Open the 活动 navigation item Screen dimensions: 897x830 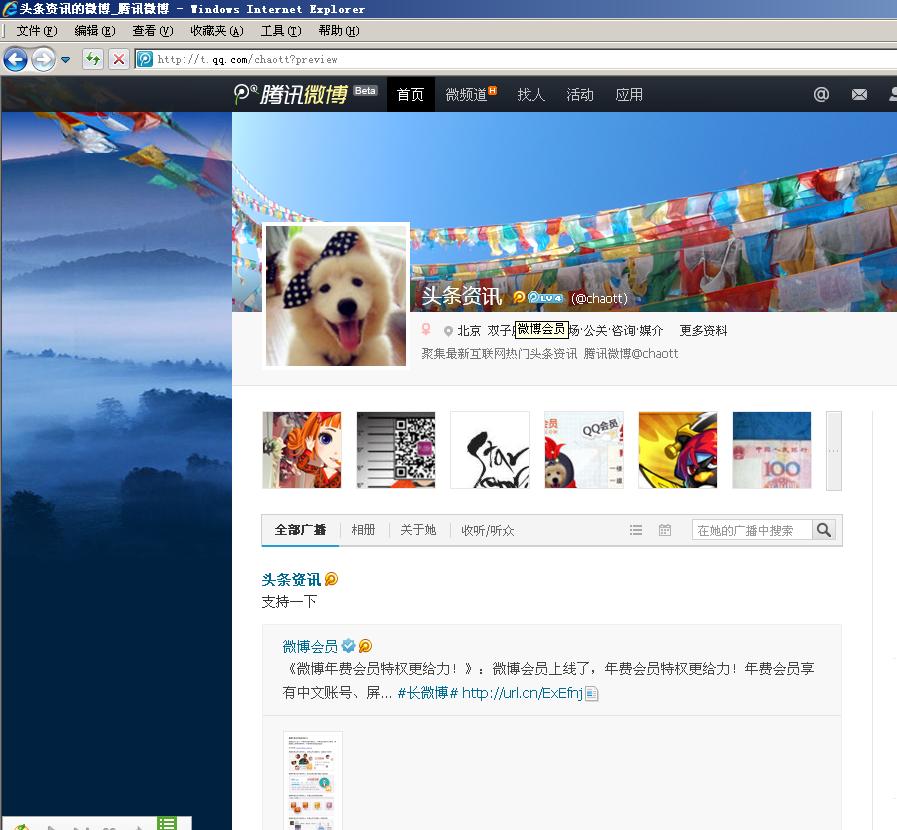coord(580,94)
